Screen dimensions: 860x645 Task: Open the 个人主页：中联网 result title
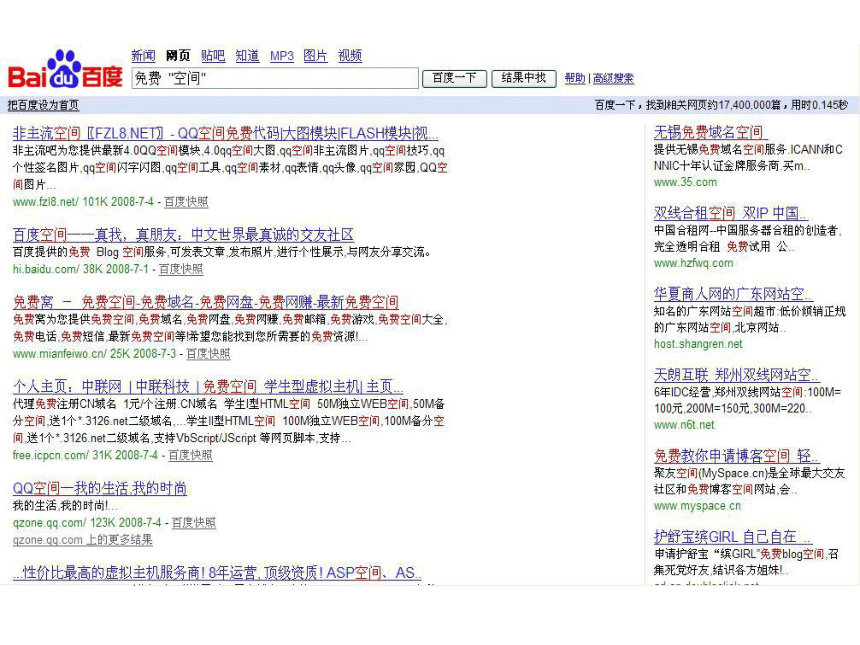(x=208, y=387)
